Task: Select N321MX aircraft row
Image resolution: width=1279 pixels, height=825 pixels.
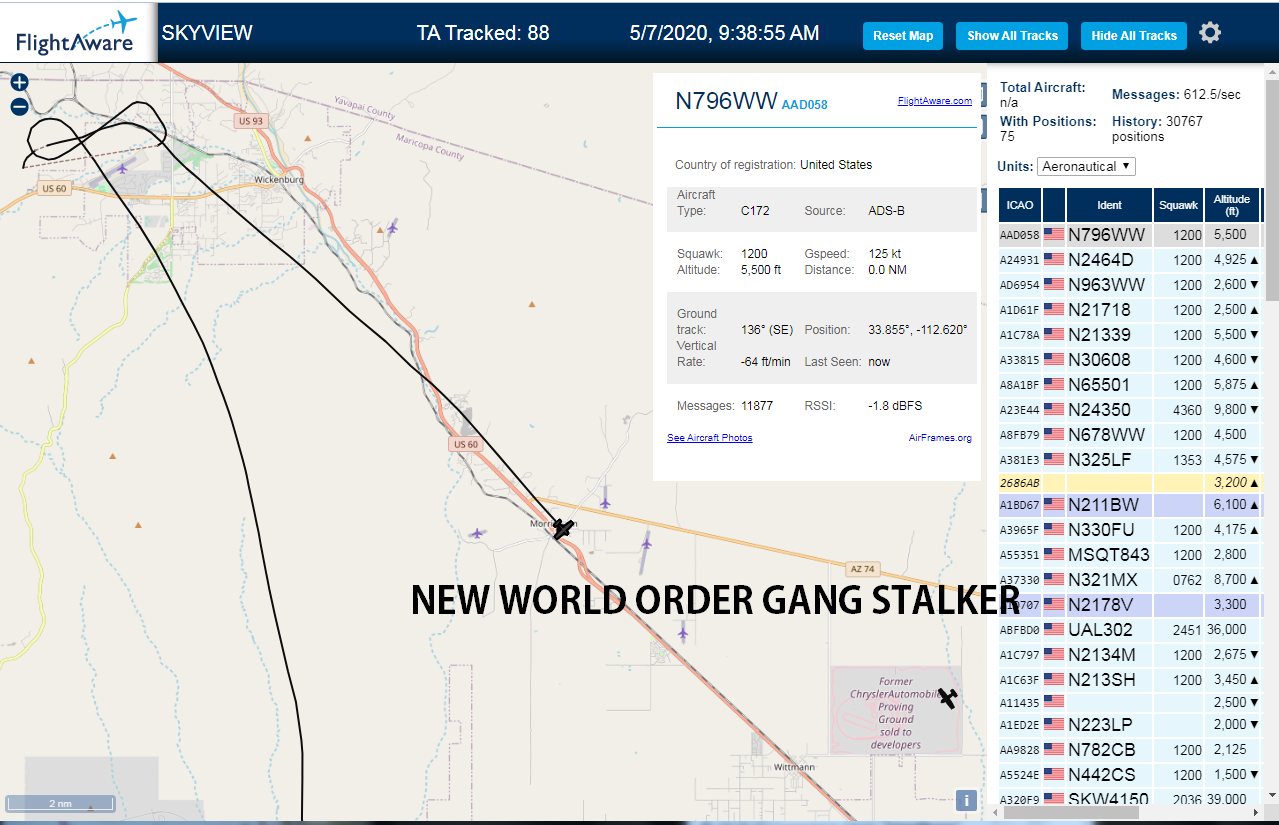Action: point(1130,580)
